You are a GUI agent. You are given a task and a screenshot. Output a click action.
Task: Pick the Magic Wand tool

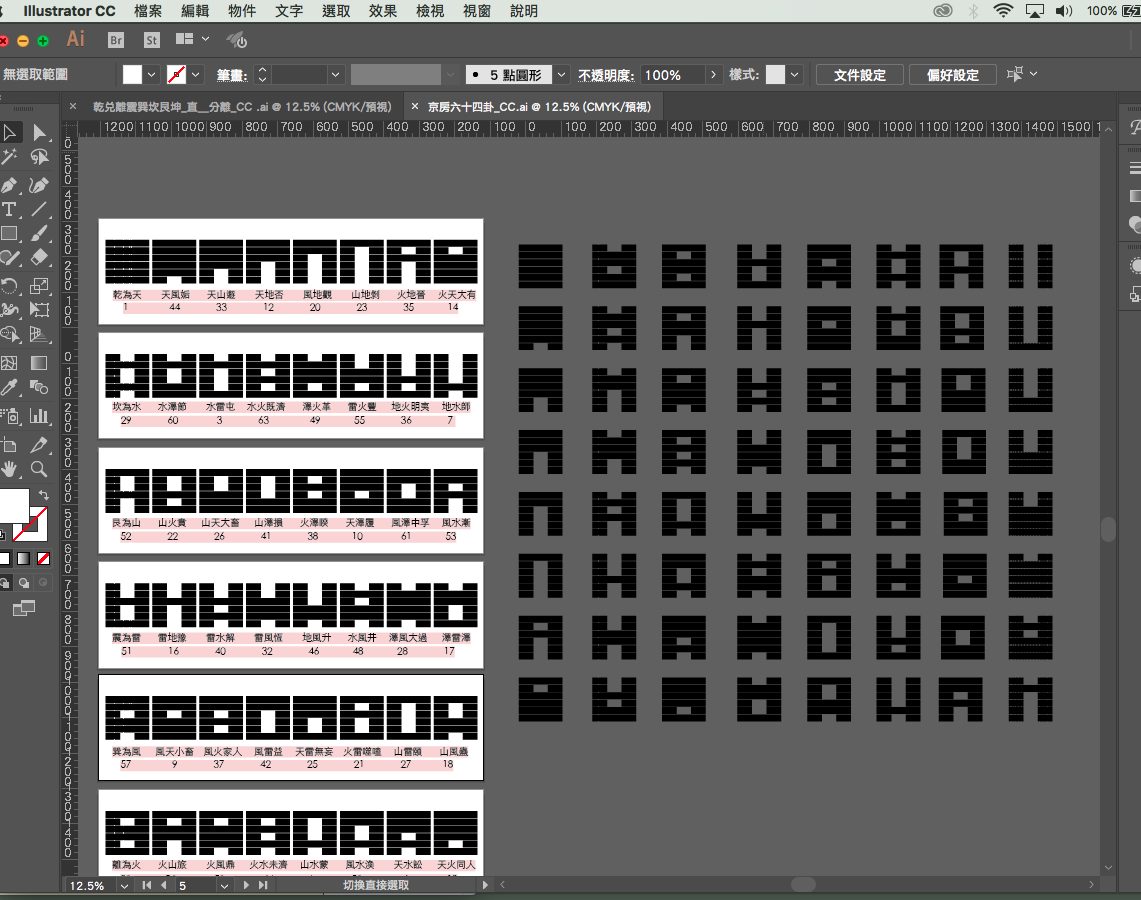9,157
